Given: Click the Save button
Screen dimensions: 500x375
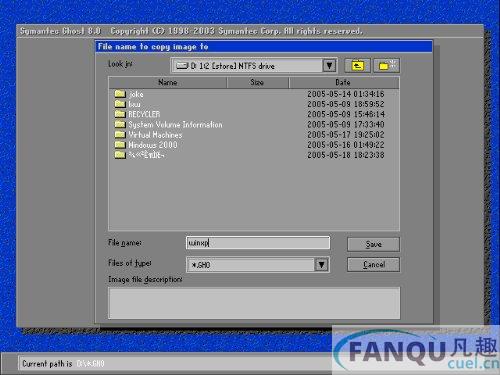Looking at the screenshot, I should pos(373,244).
